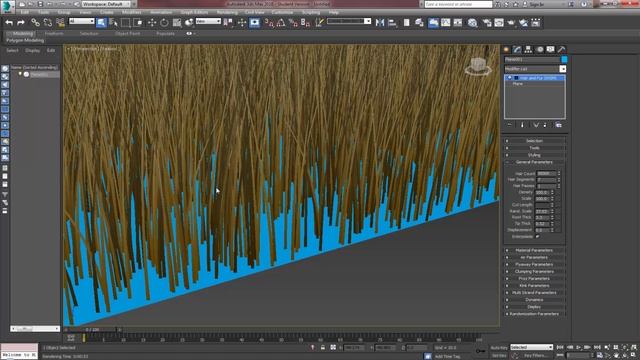This screenshot has width=640, height=360.
Task: Expand the Material Parameters rollout
Action: click(535, 250)
